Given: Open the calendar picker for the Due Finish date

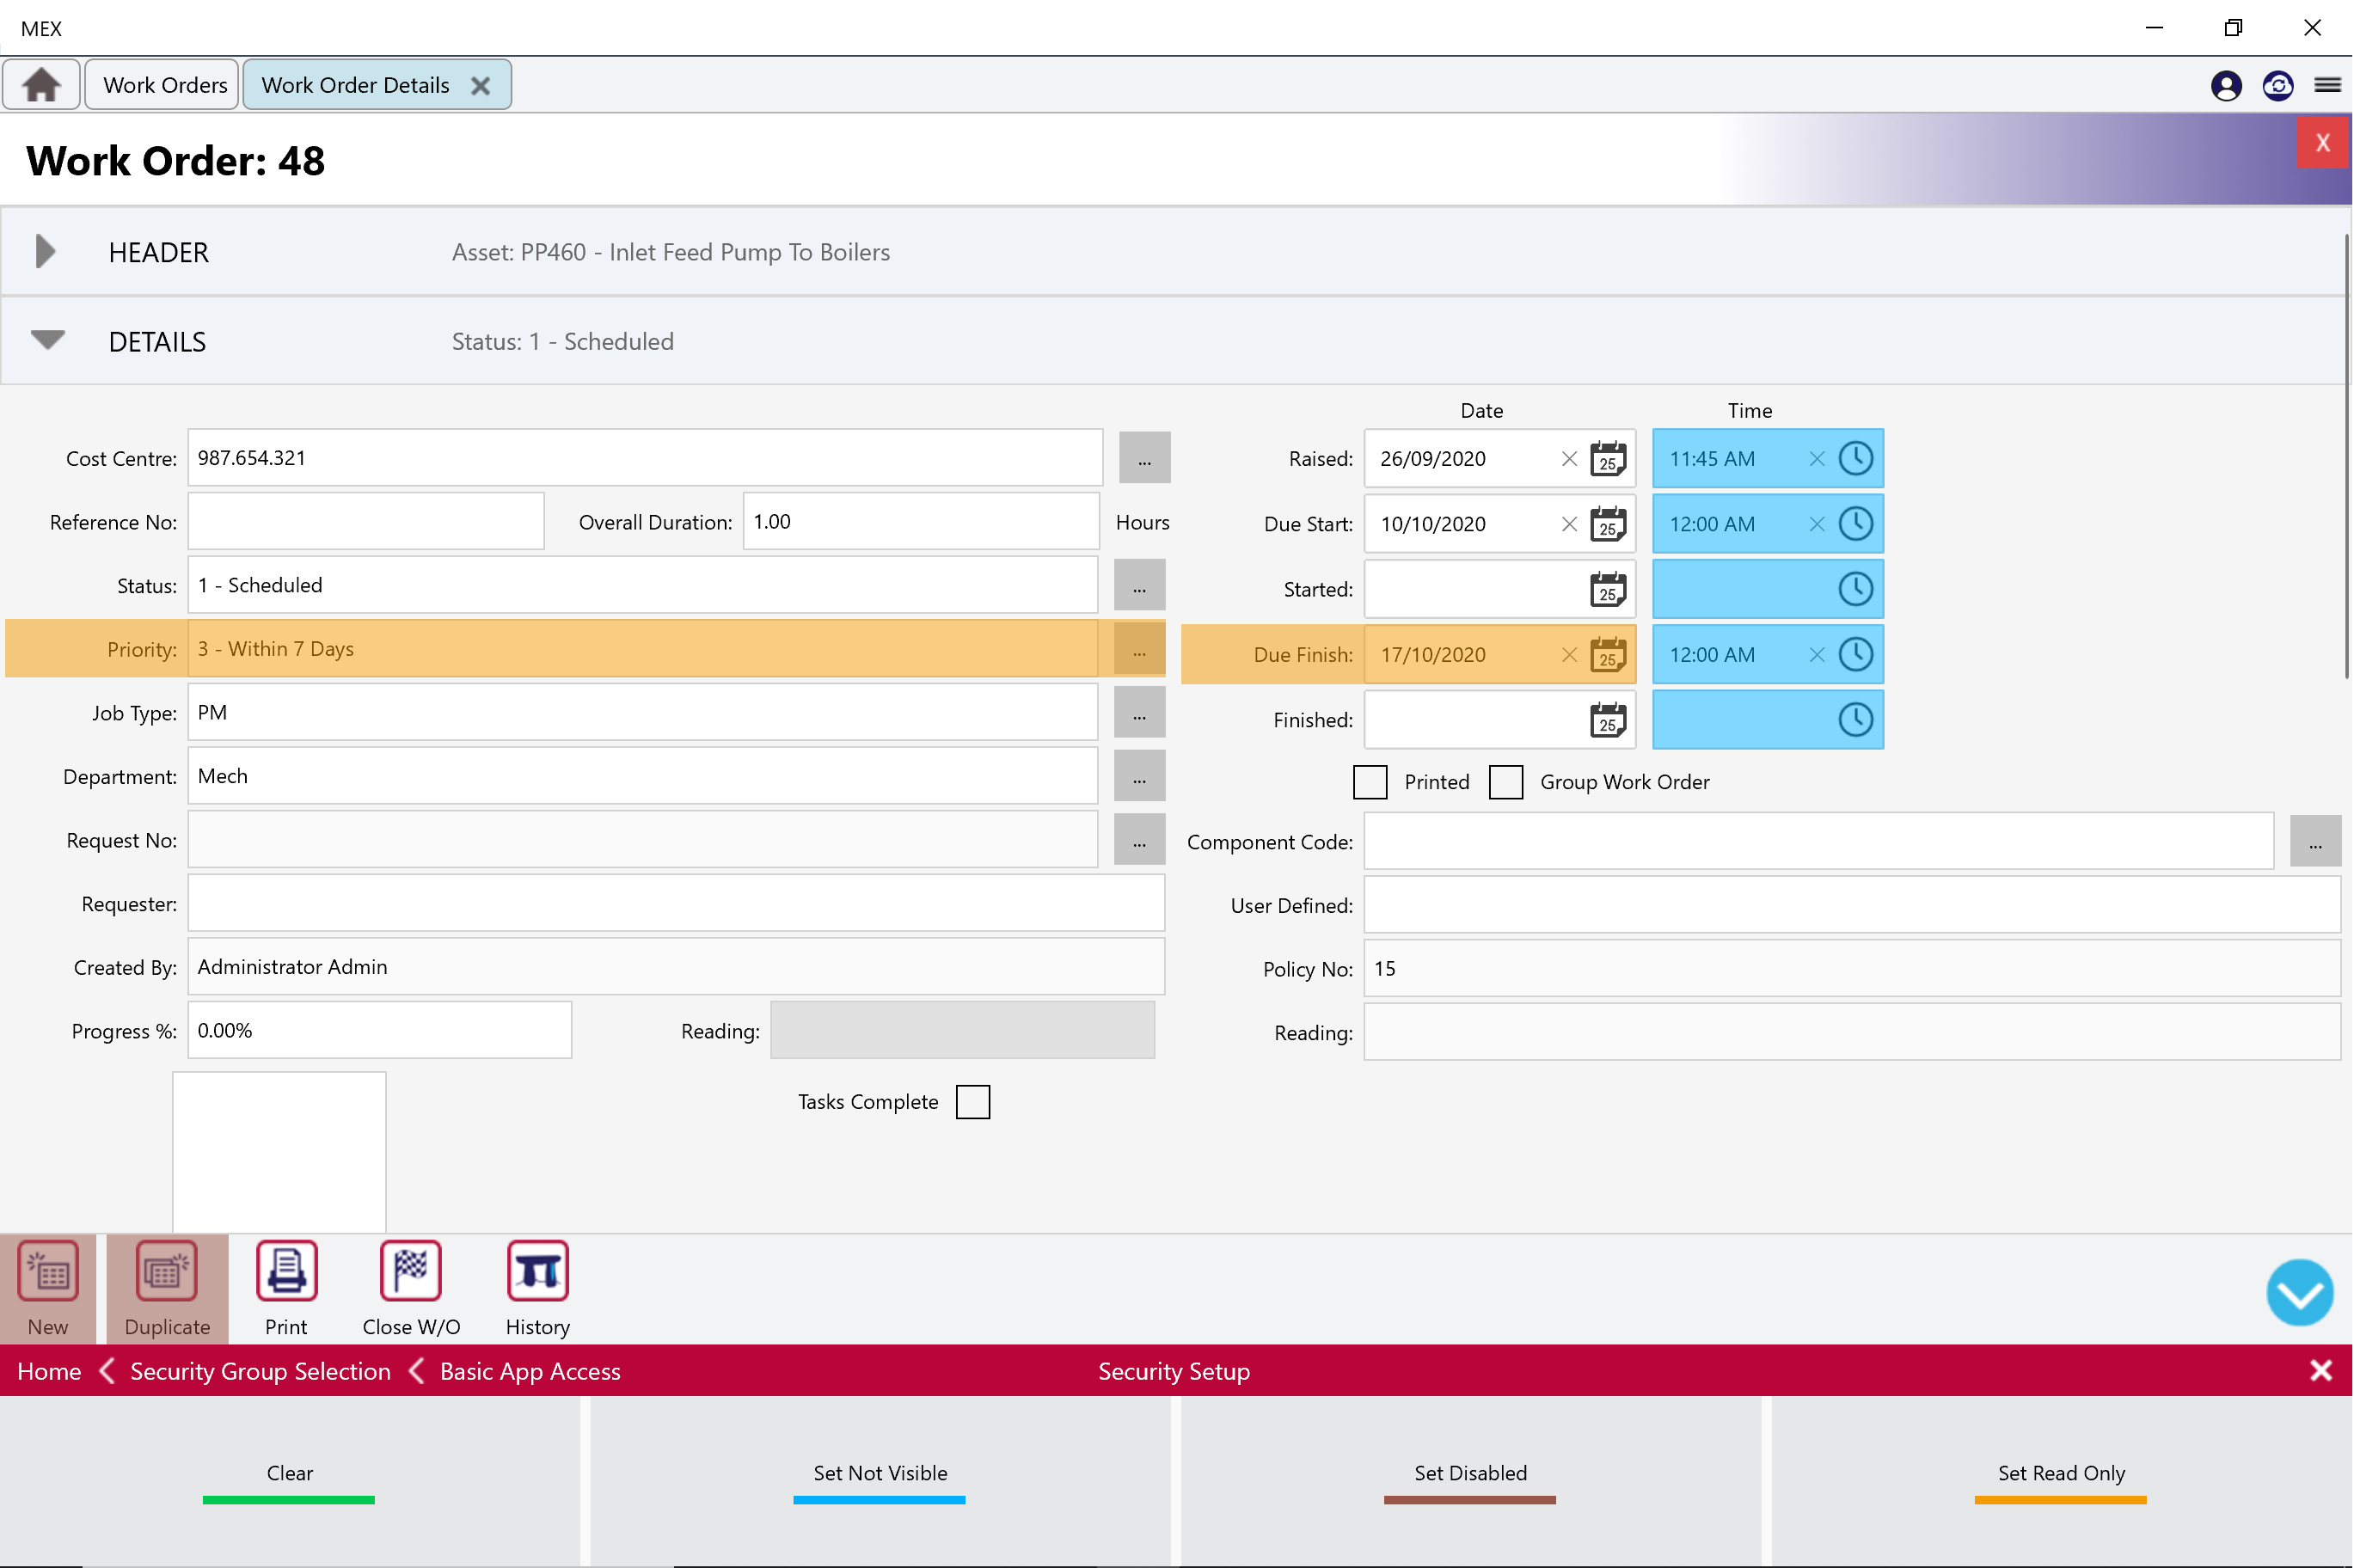Looking at the screenshot, I should click(1608, 655).
